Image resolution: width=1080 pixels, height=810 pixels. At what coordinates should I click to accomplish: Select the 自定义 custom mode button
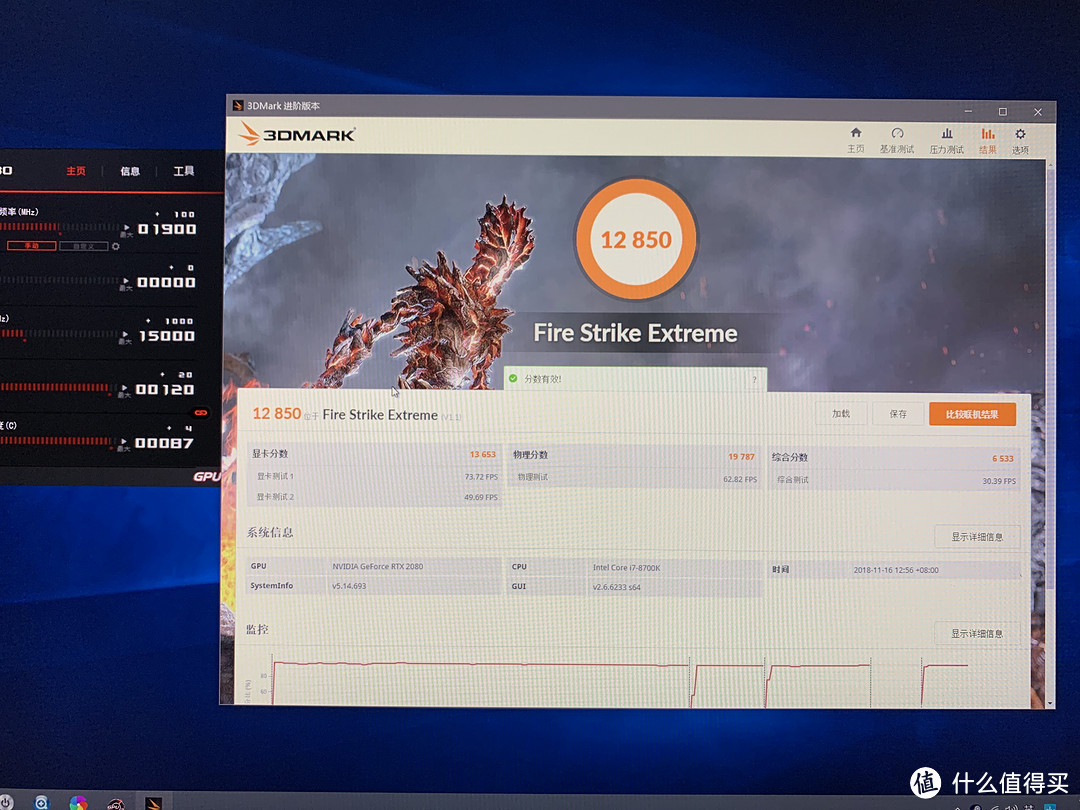click(83, 246)
